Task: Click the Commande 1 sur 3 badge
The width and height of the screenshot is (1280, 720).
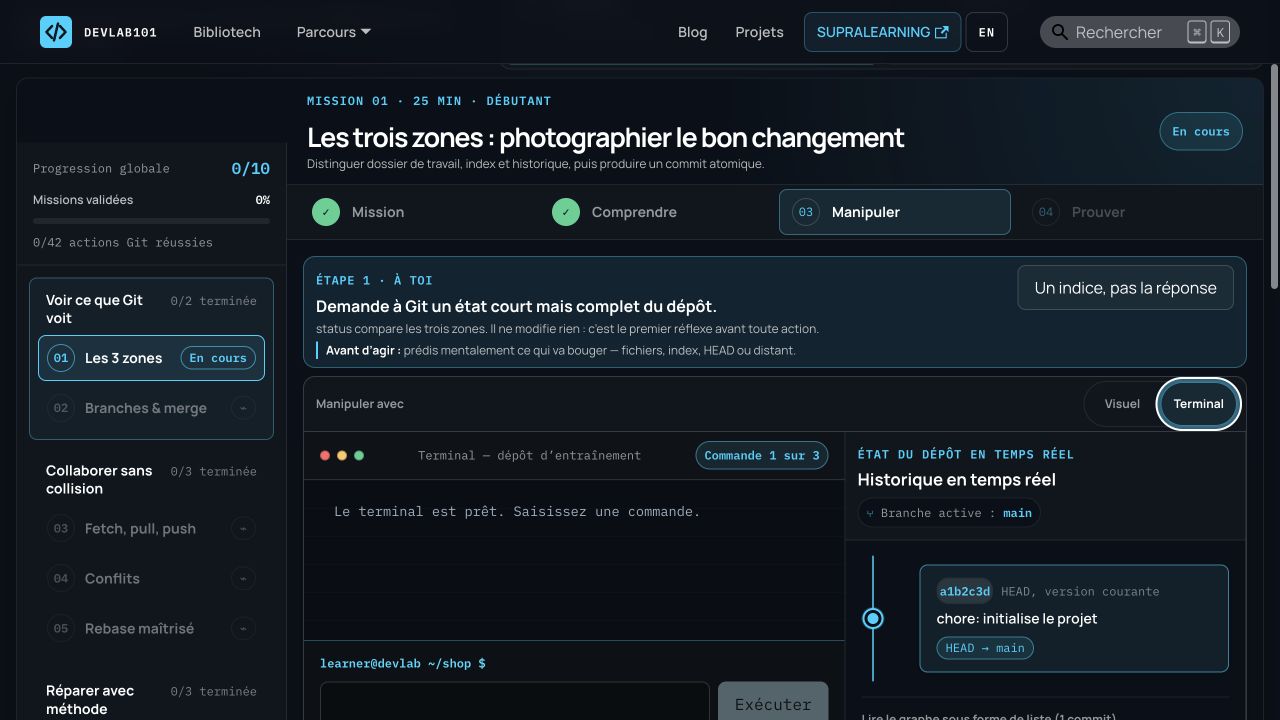Action: click(762, 455)
